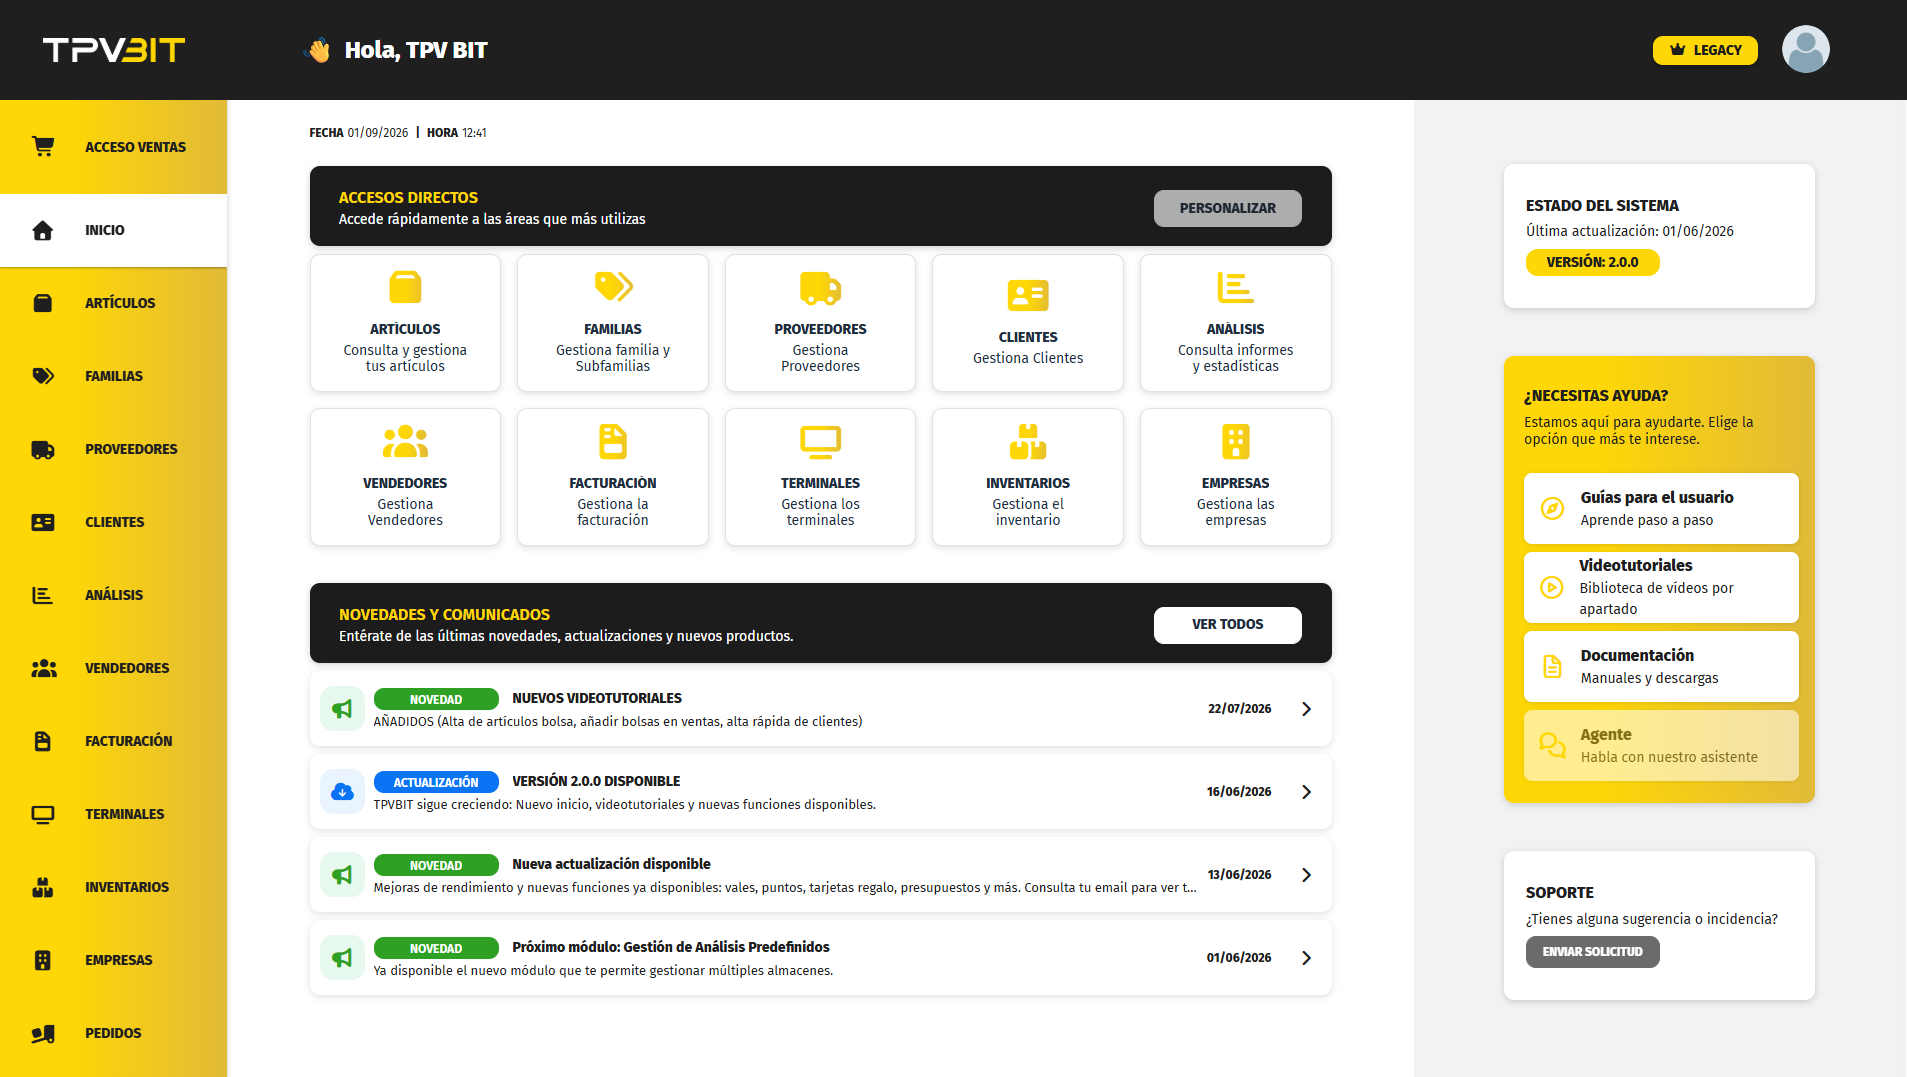Click the Análisis shortcut card chart icon
The width and height of the screenshot is (1907, 1077).
(1235, 287)
